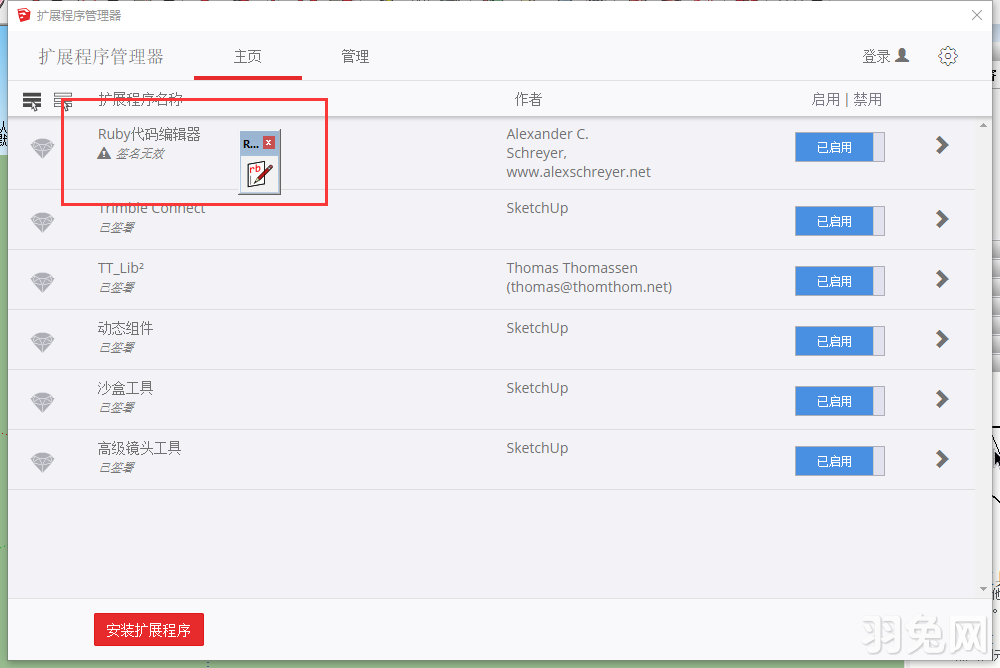
Task: Open the settings gear icon
Action: [x=948, y=56]
